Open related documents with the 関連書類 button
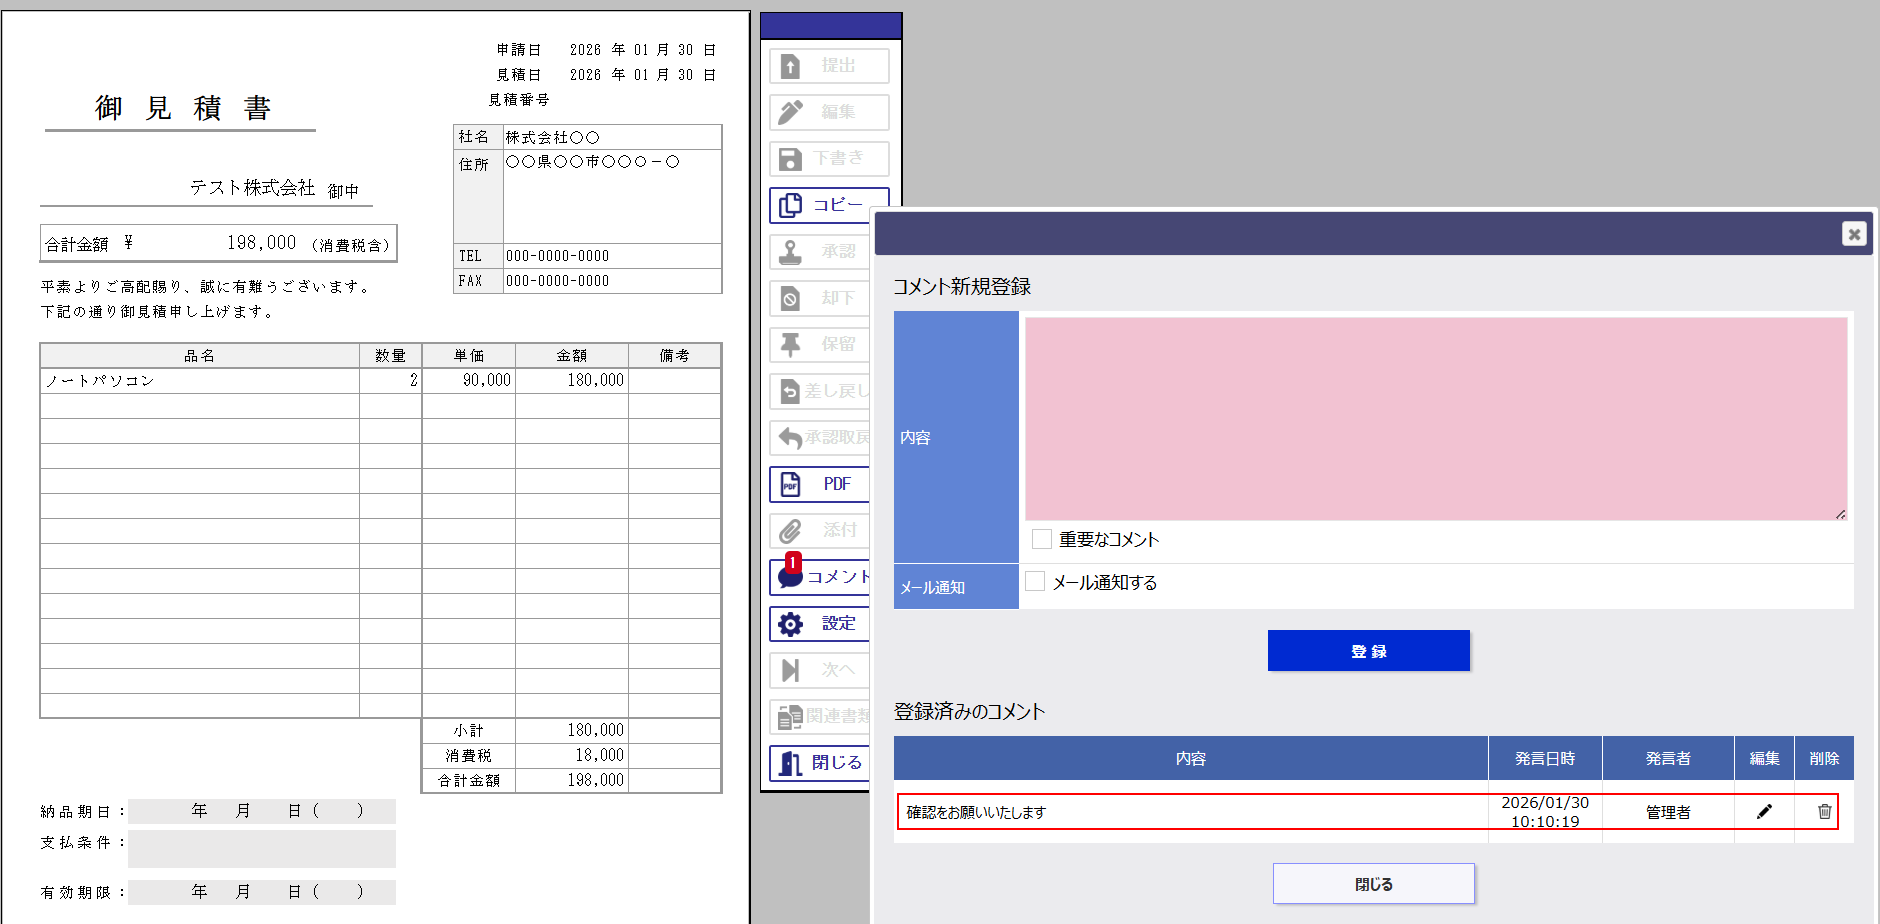The image size is (1880, 924). [820, 716]
